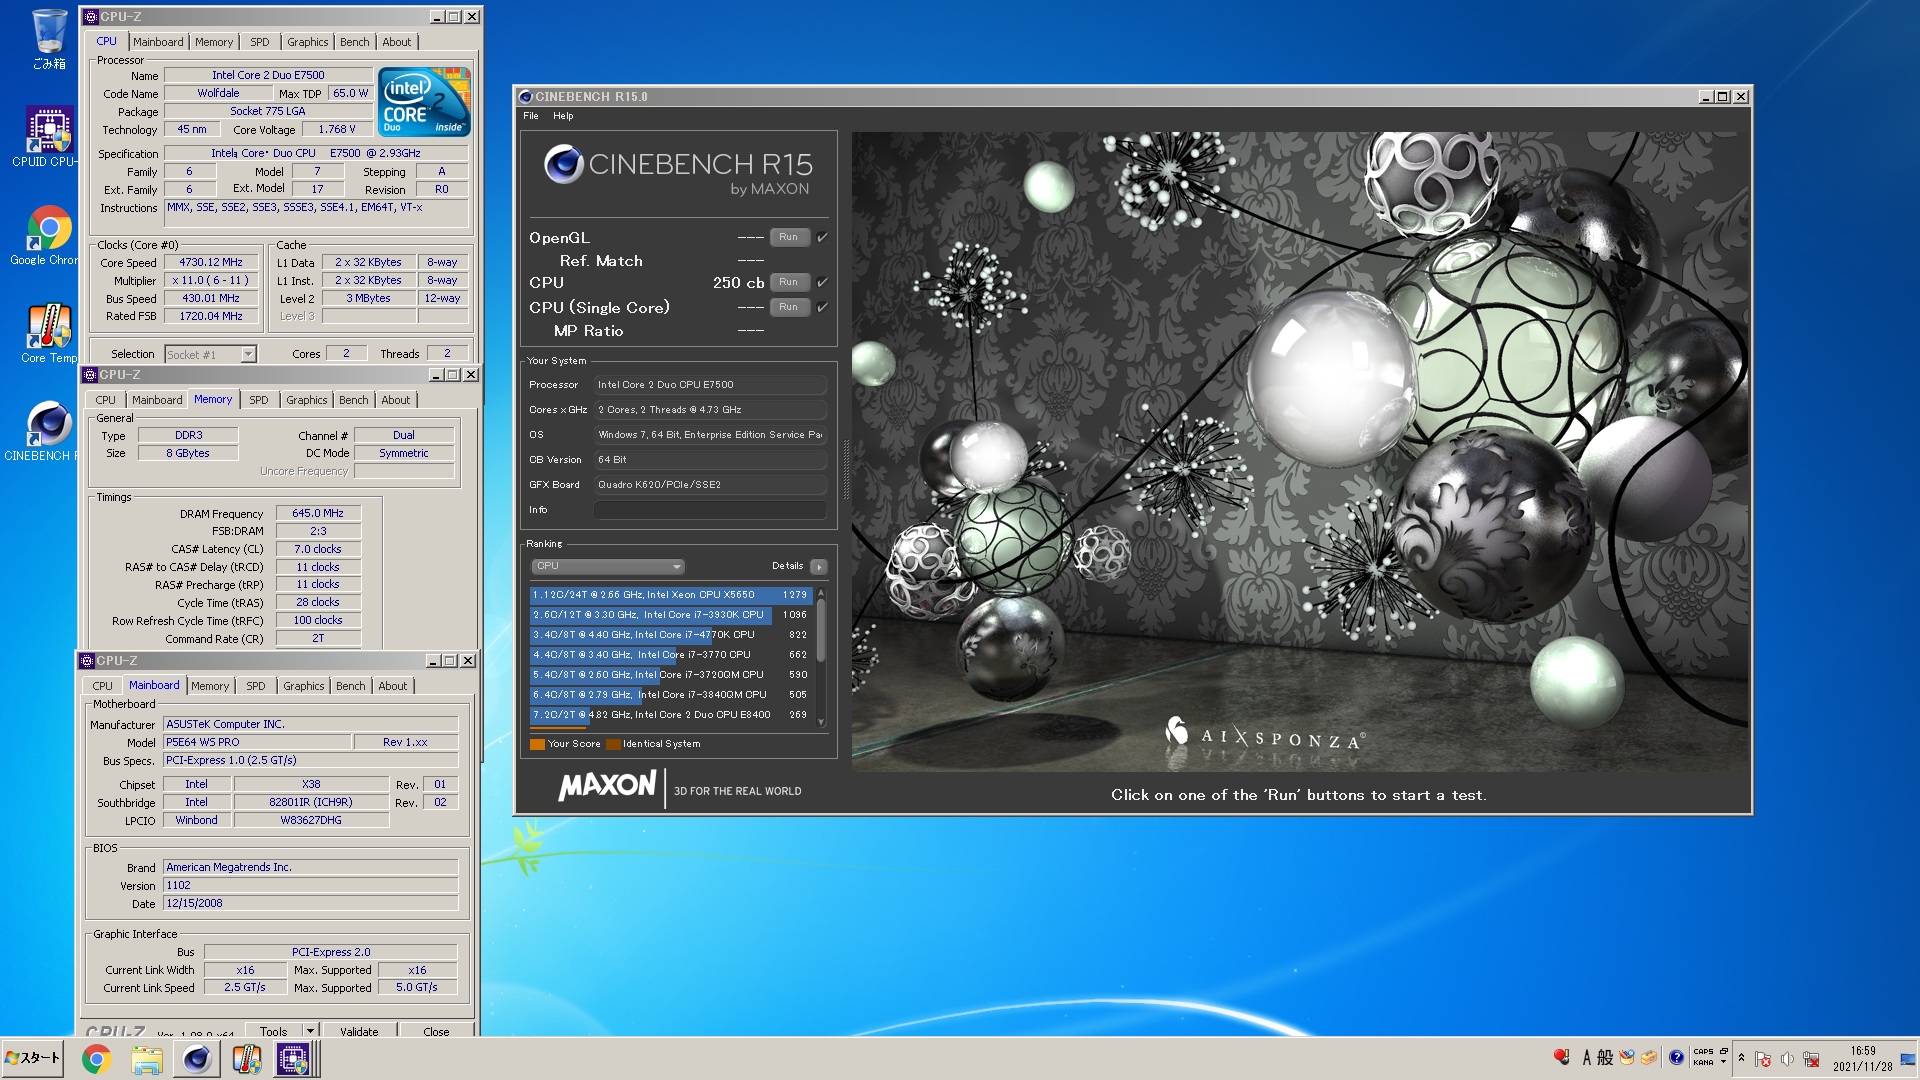Click the CPU-Z Close button

[436, 1031]
